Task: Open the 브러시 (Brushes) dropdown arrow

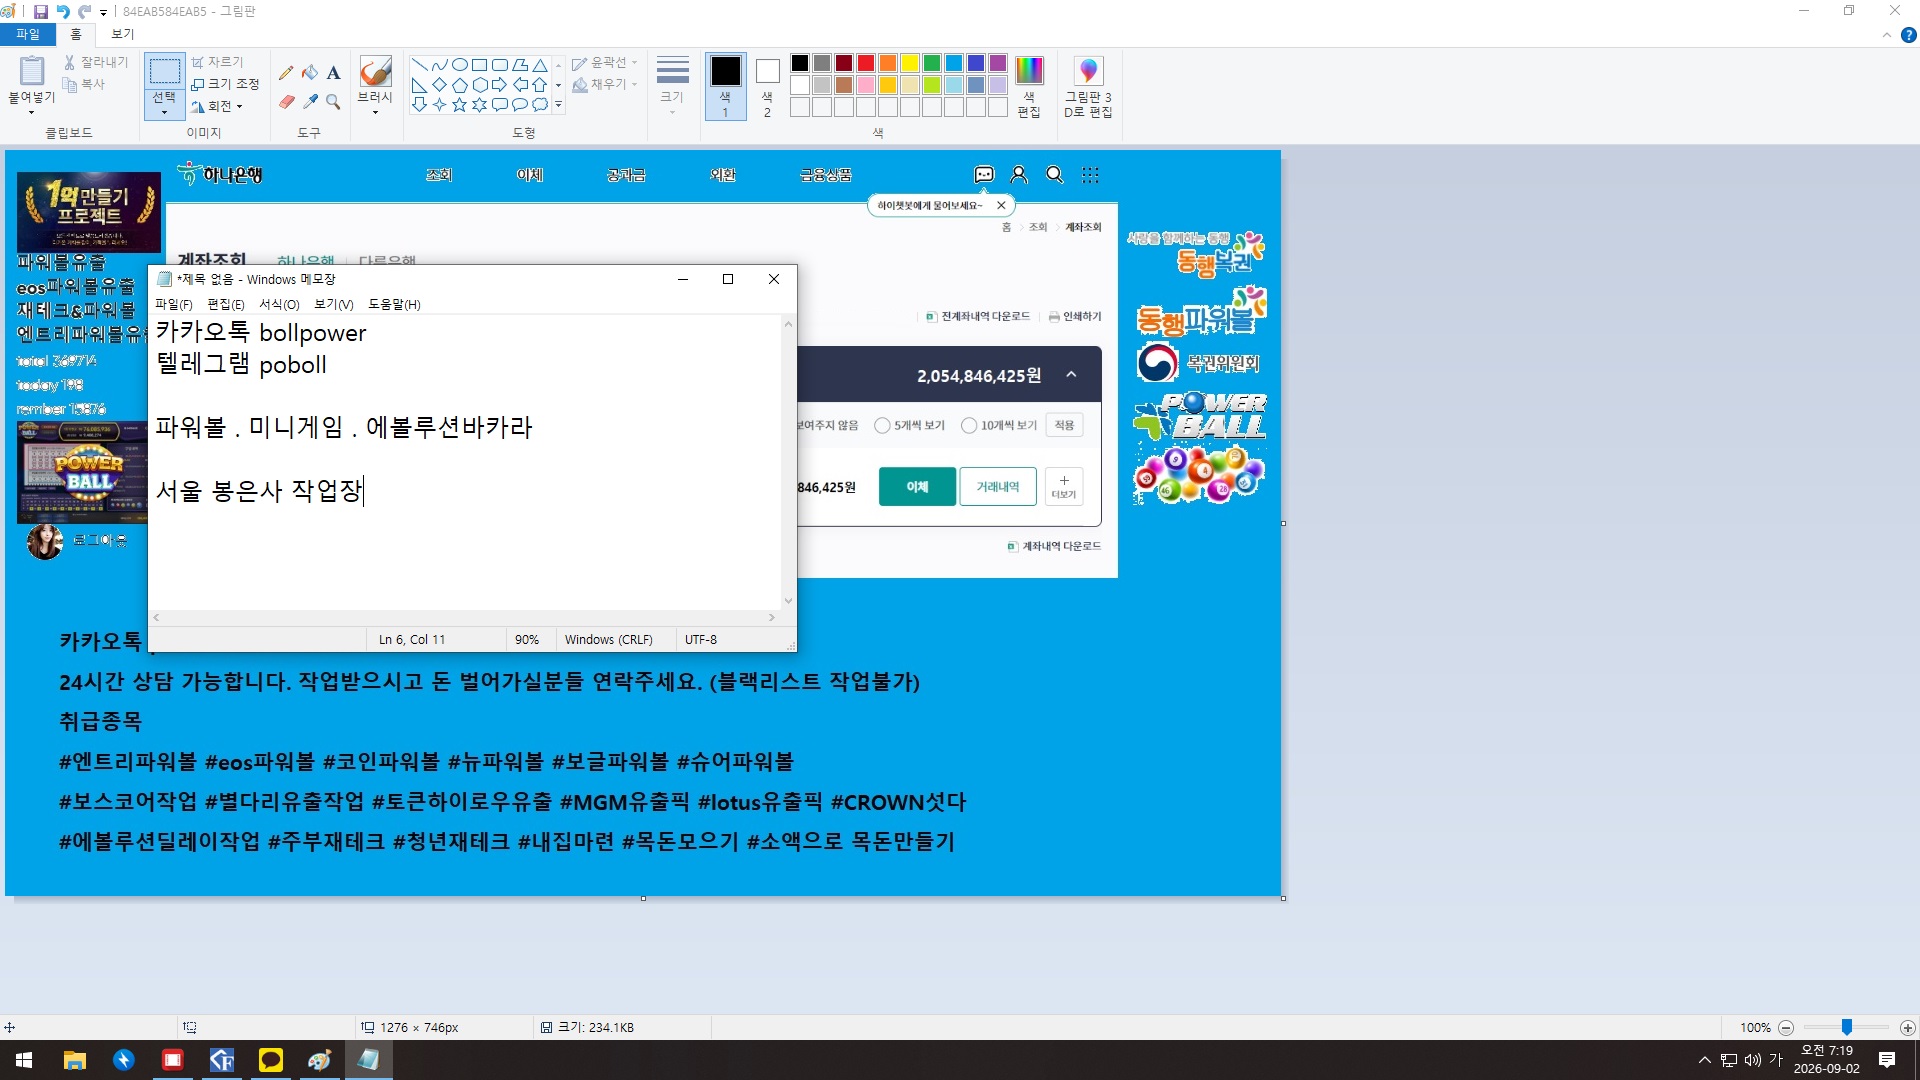Action: click(375, 111)
